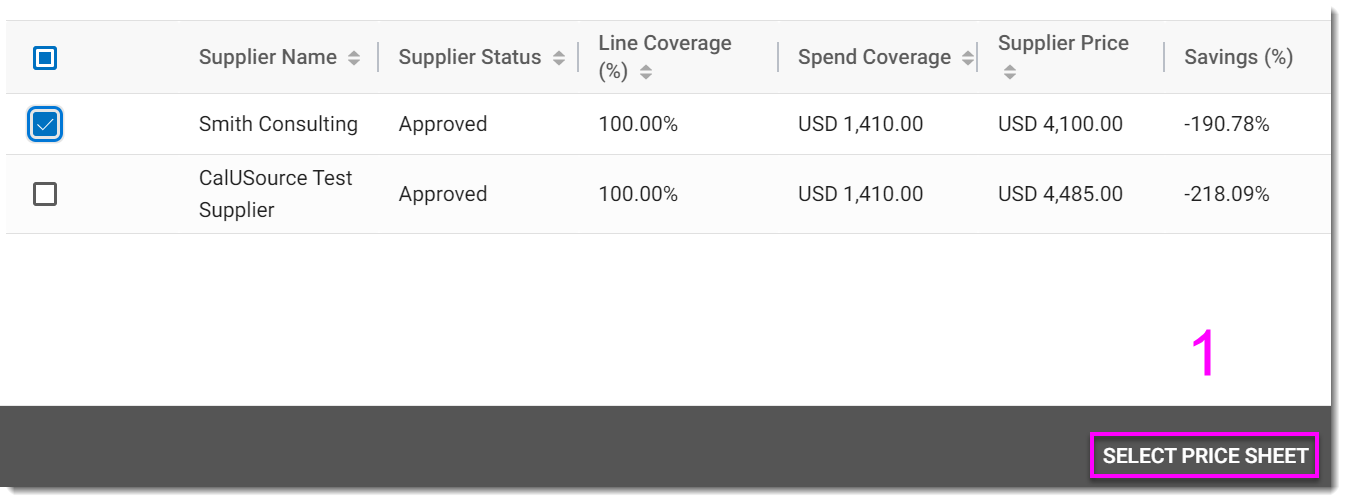Check the CalUSource Test Supplier checkbox
Image resolution: width=1346 pixels, height=502 pixels.
click(45, 194)
